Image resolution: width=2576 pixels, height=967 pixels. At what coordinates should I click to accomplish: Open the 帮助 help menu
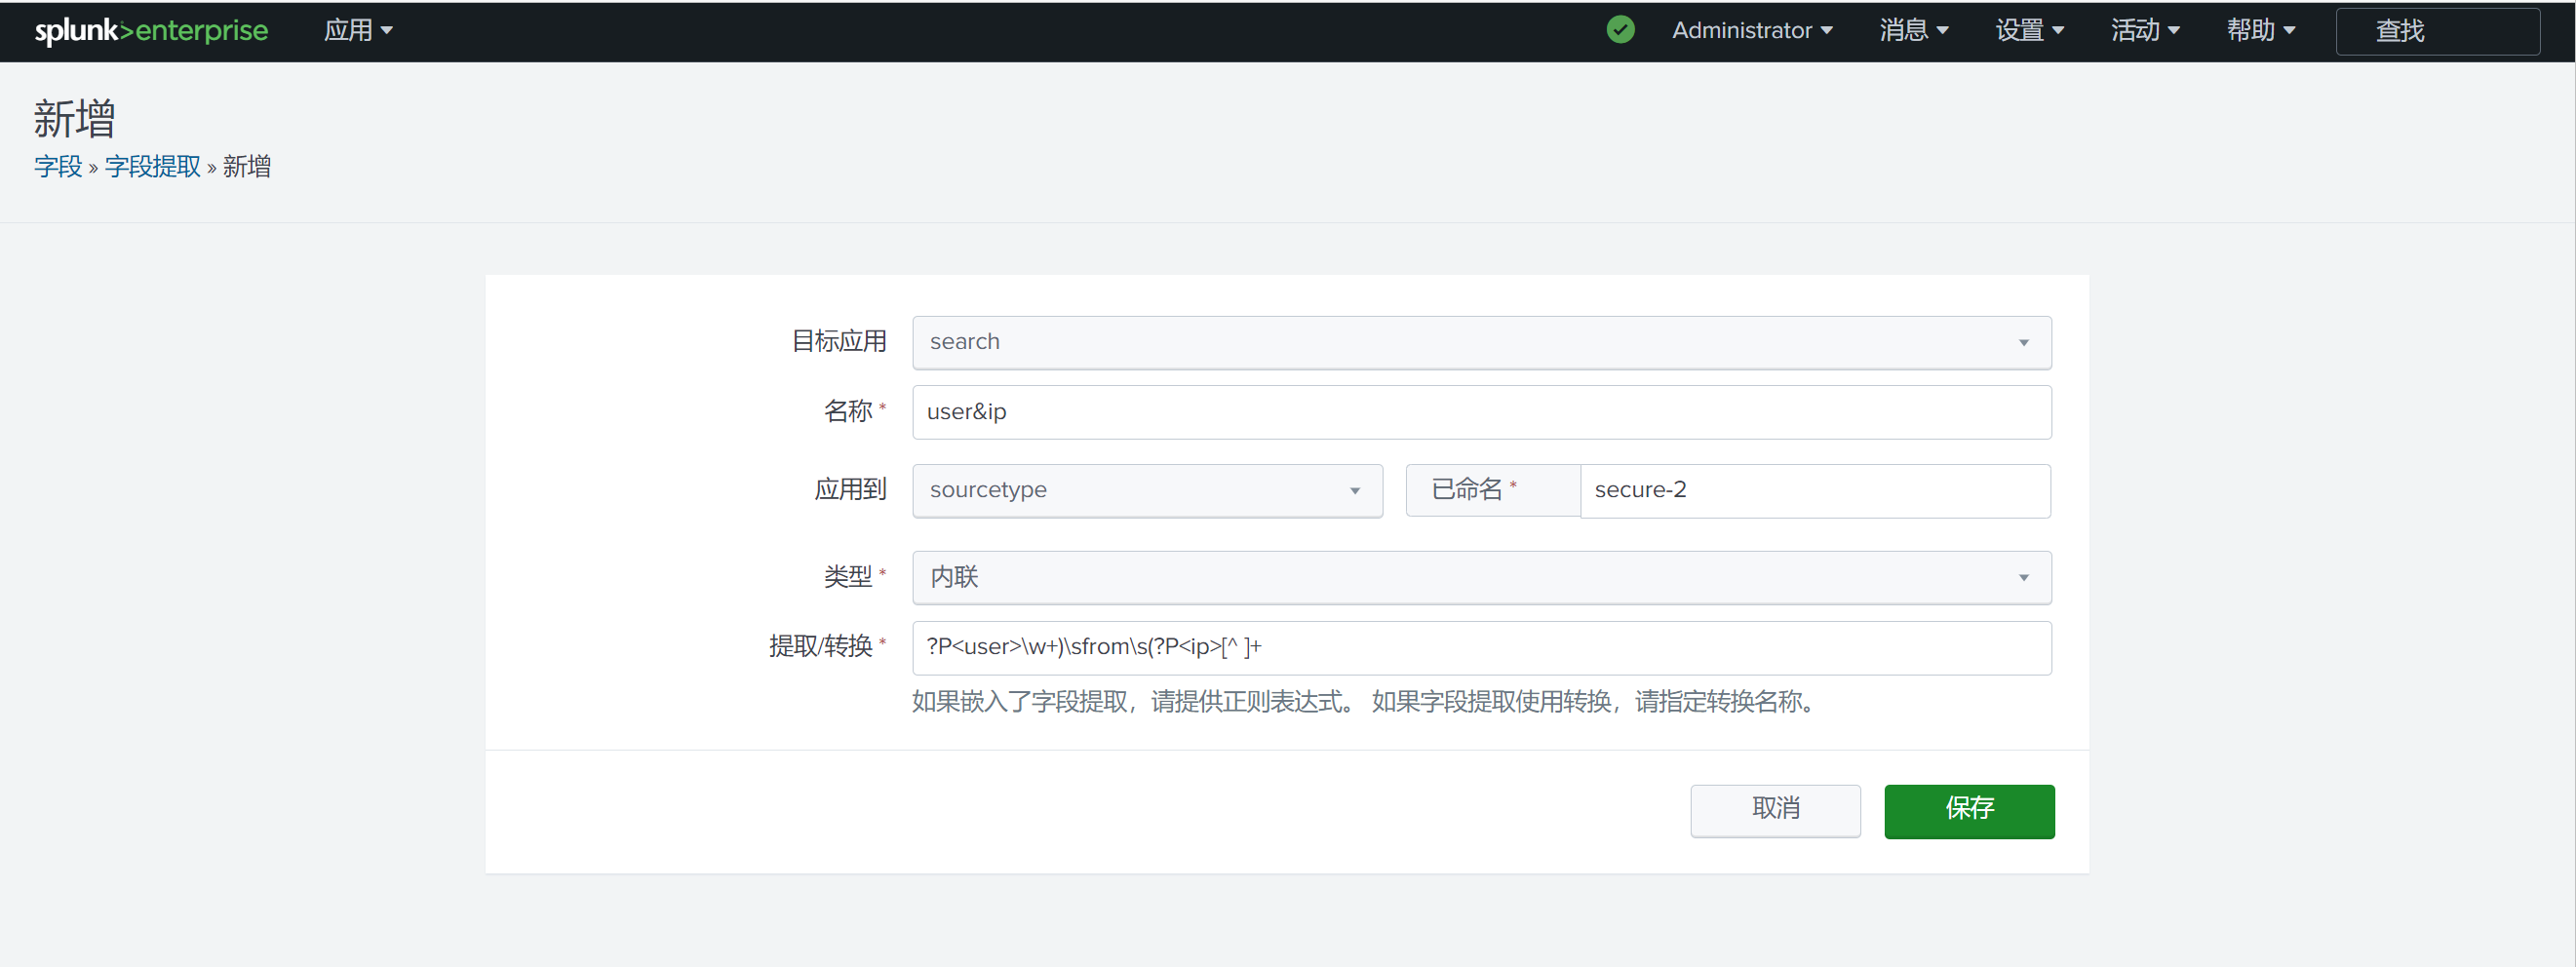(x=2260, y=30)
